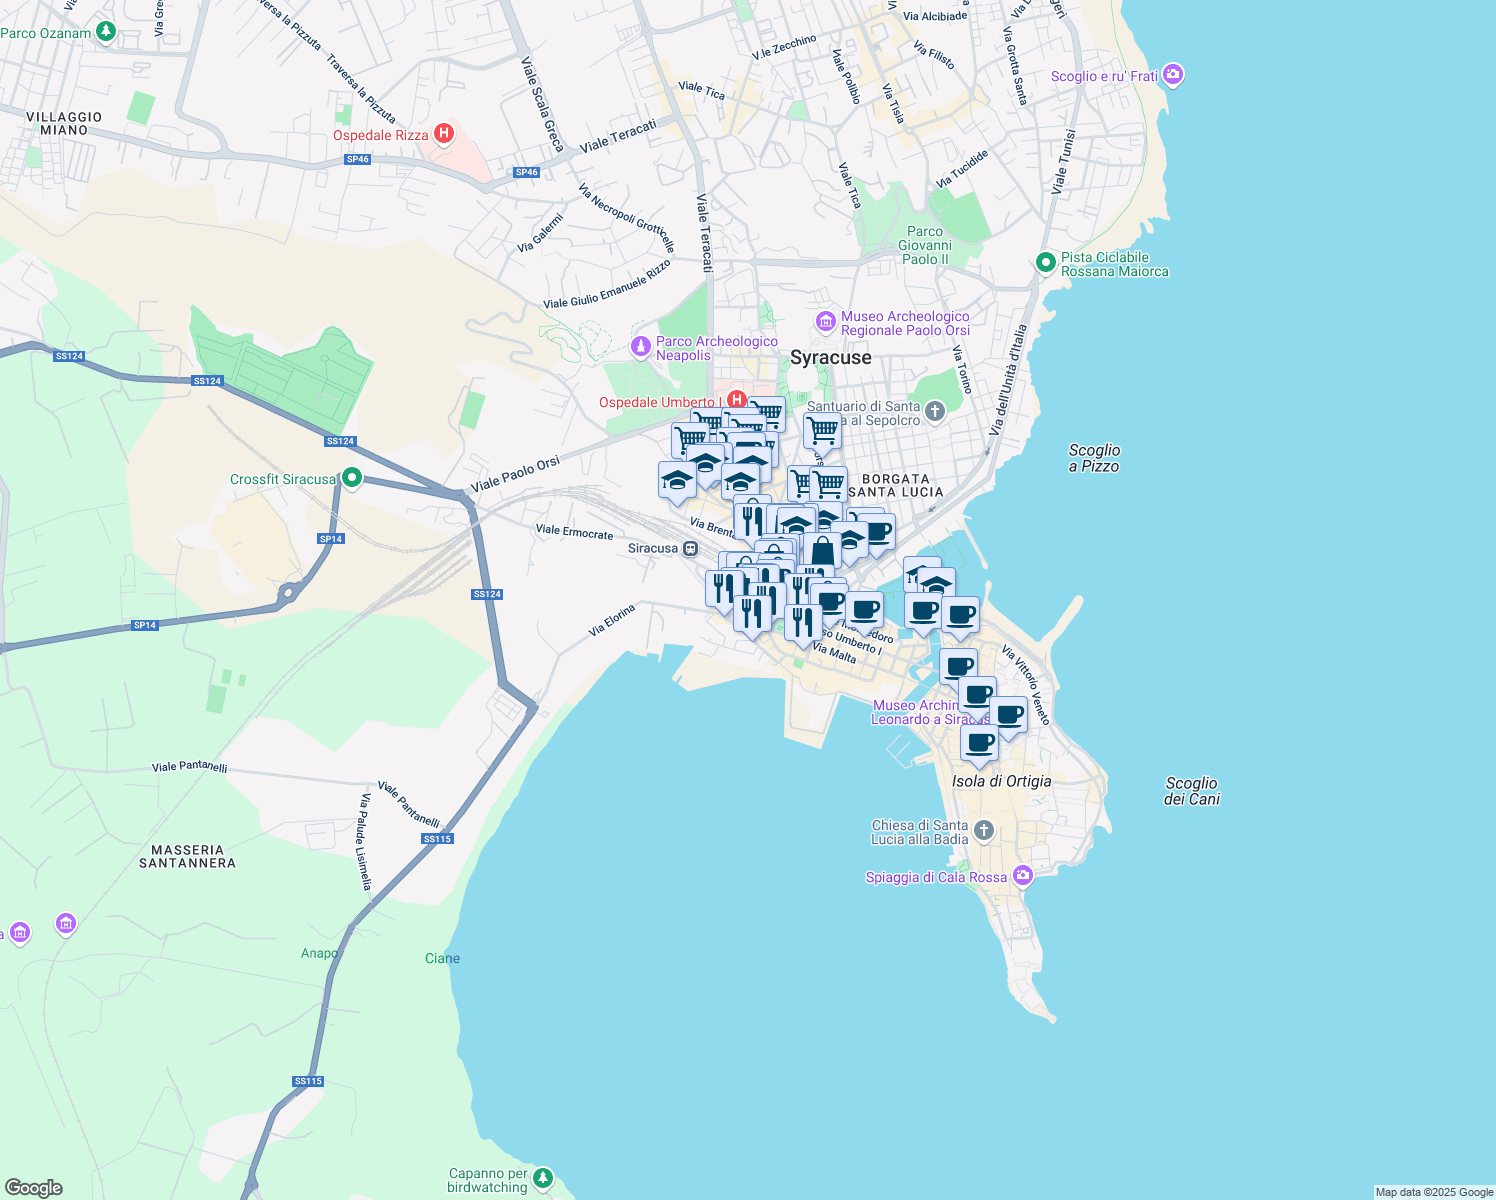The width and height of the screenshot is (1496, 1200).
Task: Select the Parco Archeologico Neapolis monument icon
Action: (641, 347)
